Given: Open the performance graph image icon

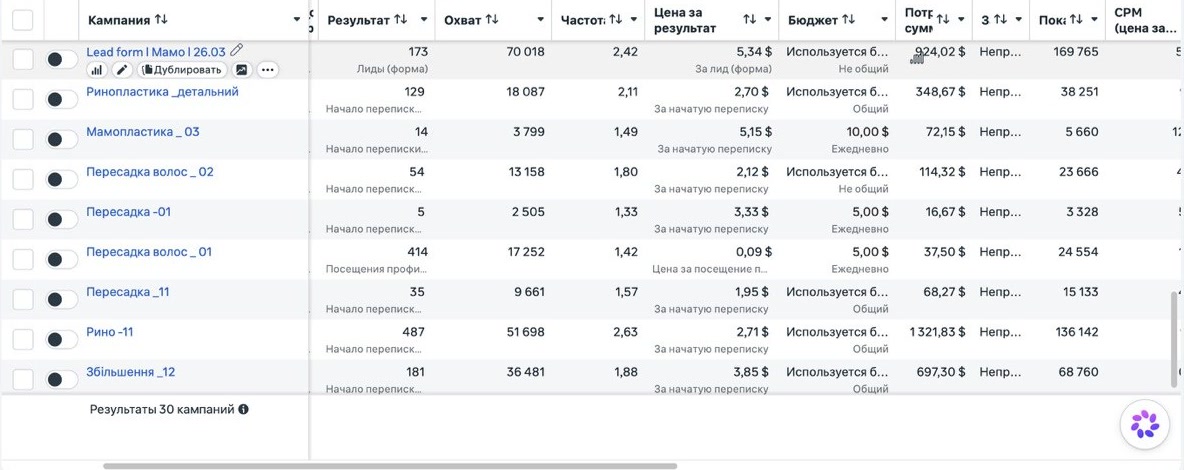Looking at the screenshot, I should coord(242,70).
